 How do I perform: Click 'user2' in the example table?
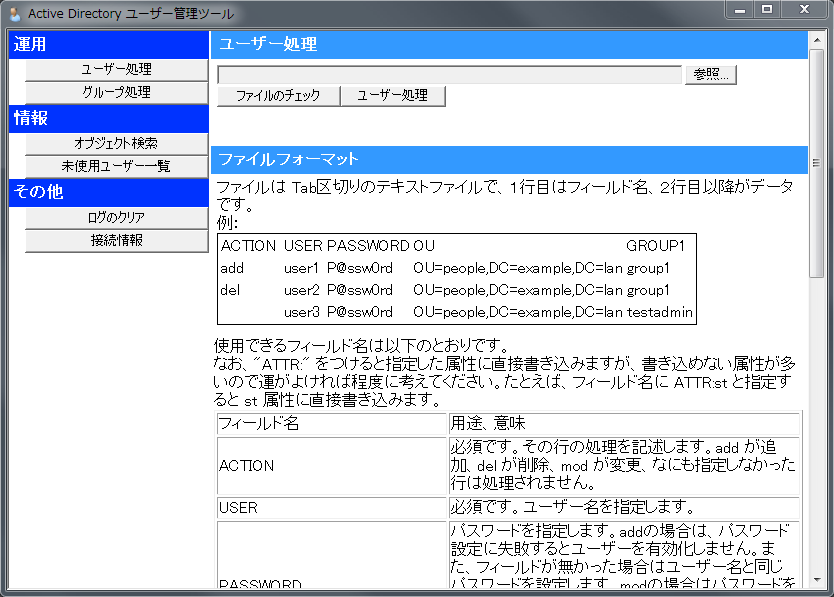coord(302,291)
